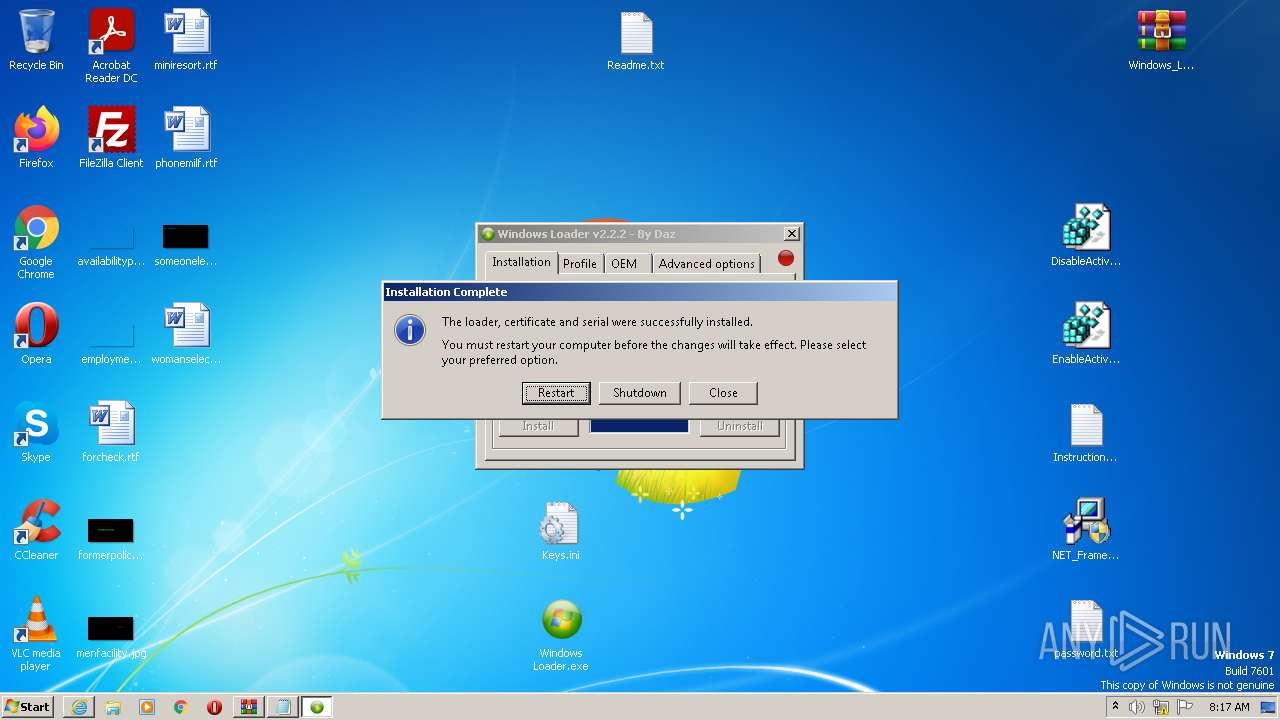Select employme... desktop file
The height and width of the screenshot is (720, 1280).
(x=111, y=343)
